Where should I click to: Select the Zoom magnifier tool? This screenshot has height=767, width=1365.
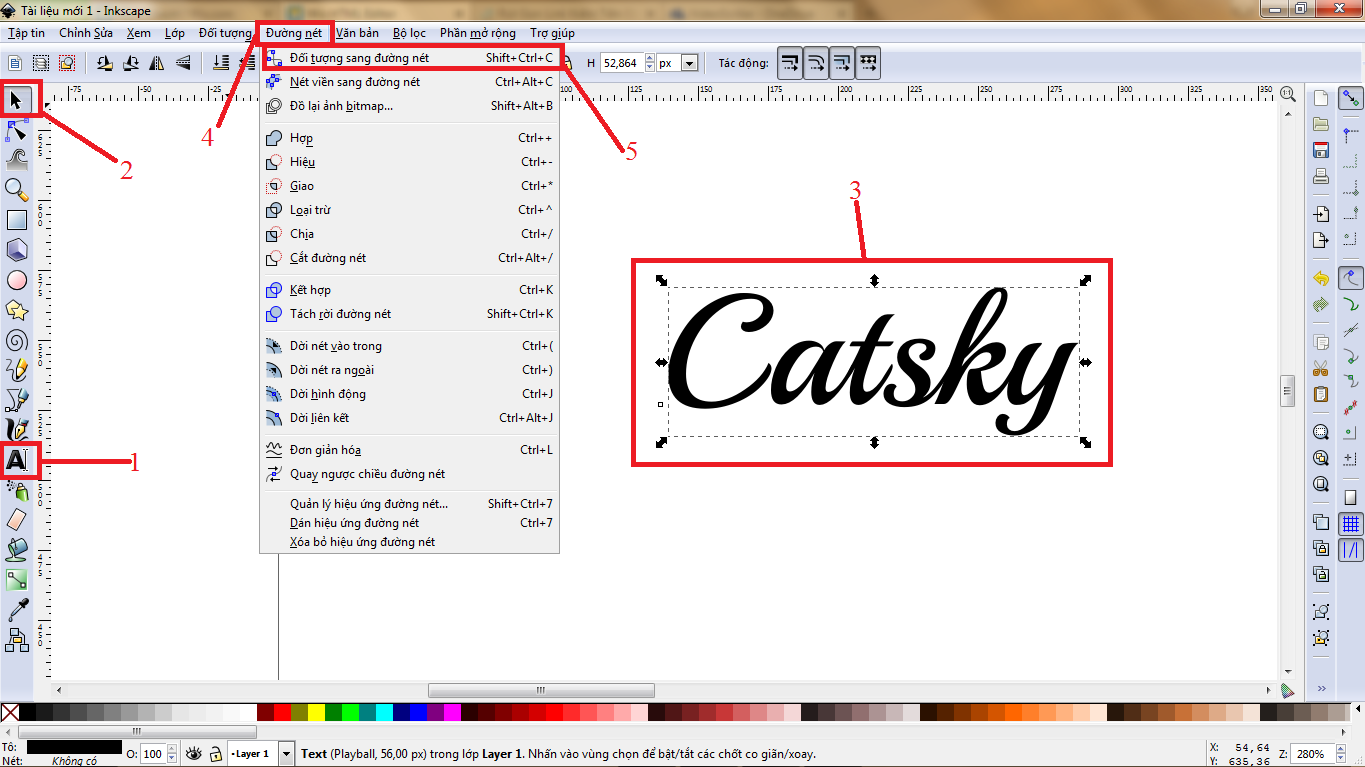tap(17, 188)
